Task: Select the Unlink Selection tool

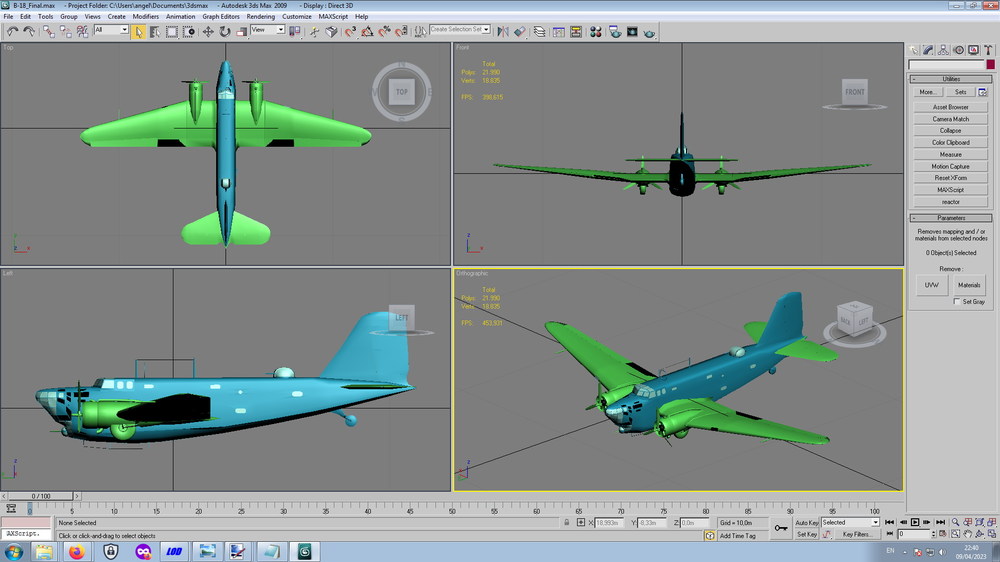Action: (x=65, y=31)
